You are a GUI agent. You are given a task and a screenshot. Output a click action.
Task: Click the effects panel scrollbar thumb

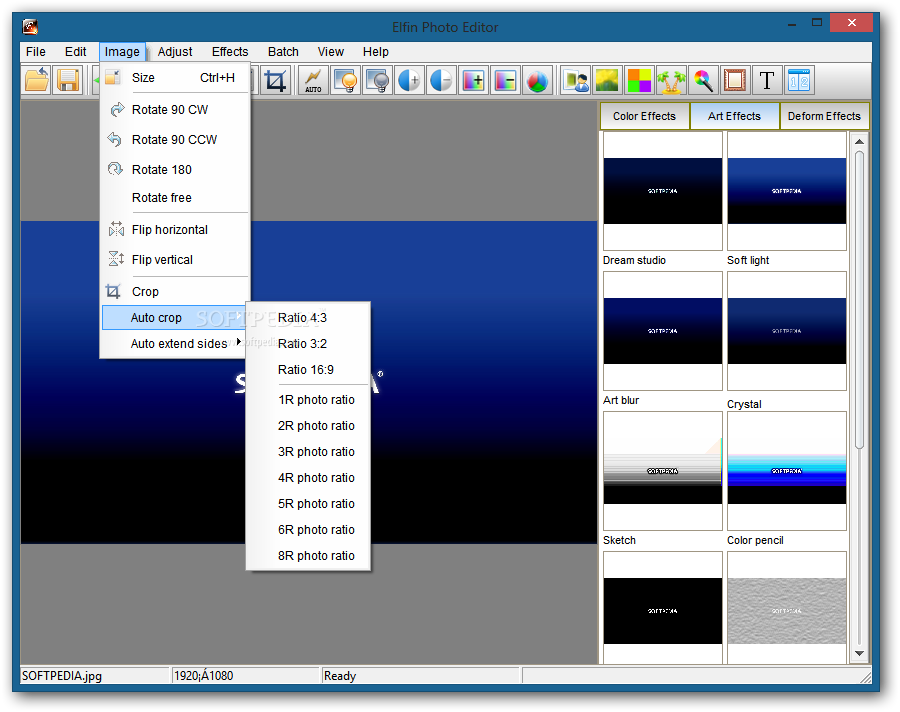pyautogui.click(x=859, y=300)
